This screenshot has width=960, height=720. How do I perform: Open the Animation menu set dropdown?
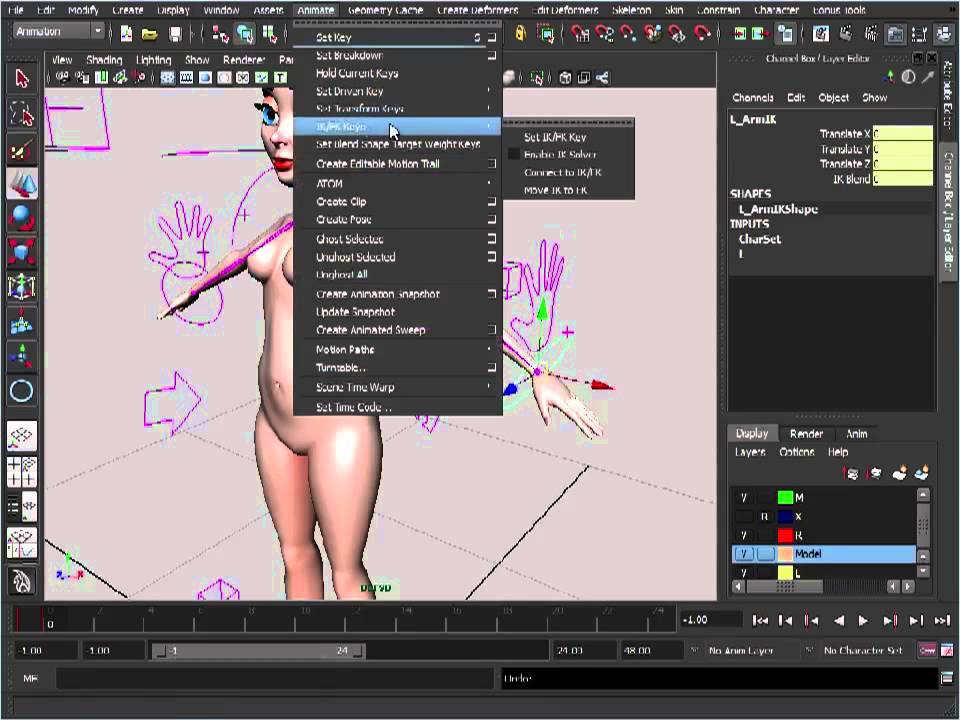(59, 31)
